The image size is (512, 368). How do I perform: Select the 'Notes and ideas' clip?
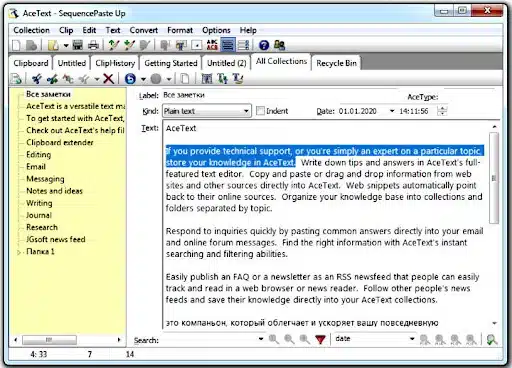tap(54, 191)
